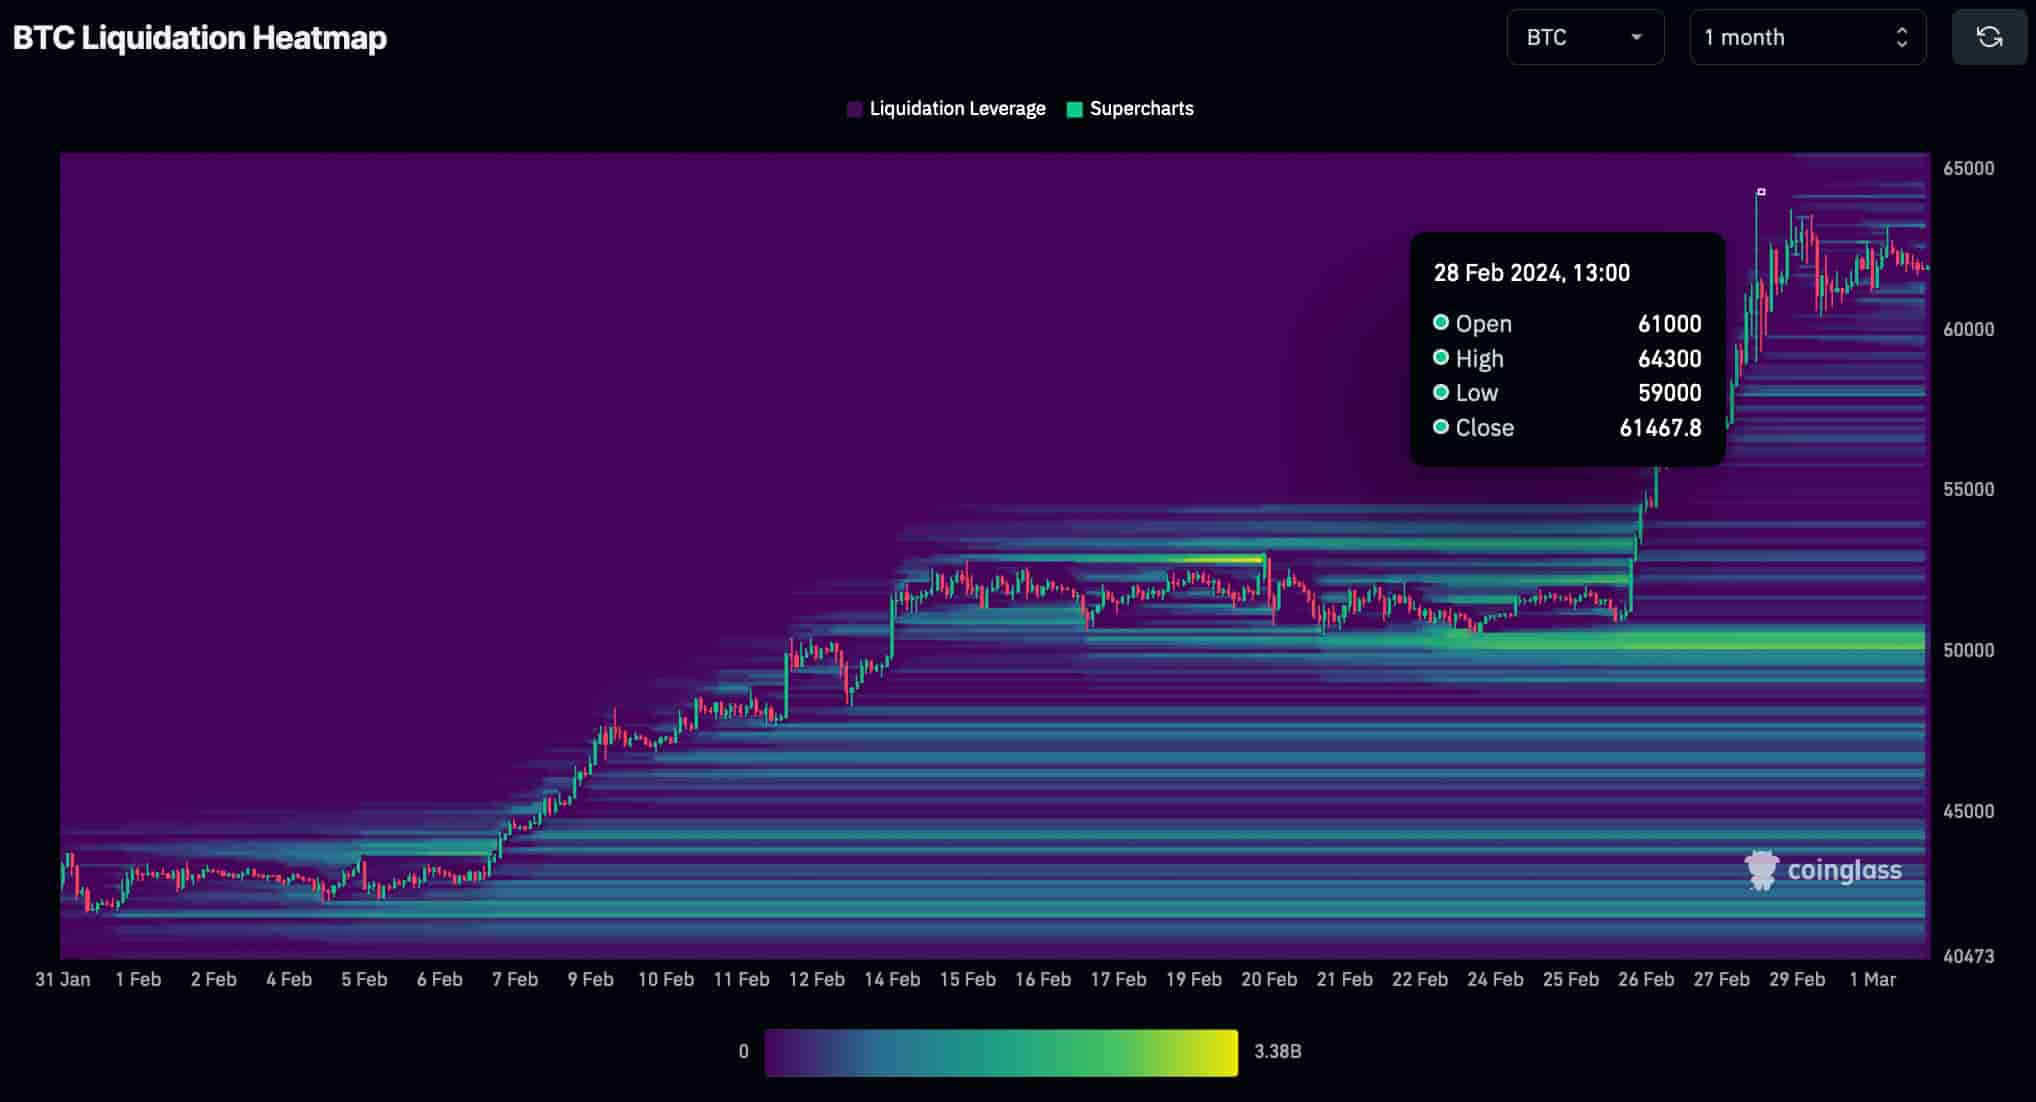
Task: Click the purple start of the color scale bar
Action: point(778,1052)
